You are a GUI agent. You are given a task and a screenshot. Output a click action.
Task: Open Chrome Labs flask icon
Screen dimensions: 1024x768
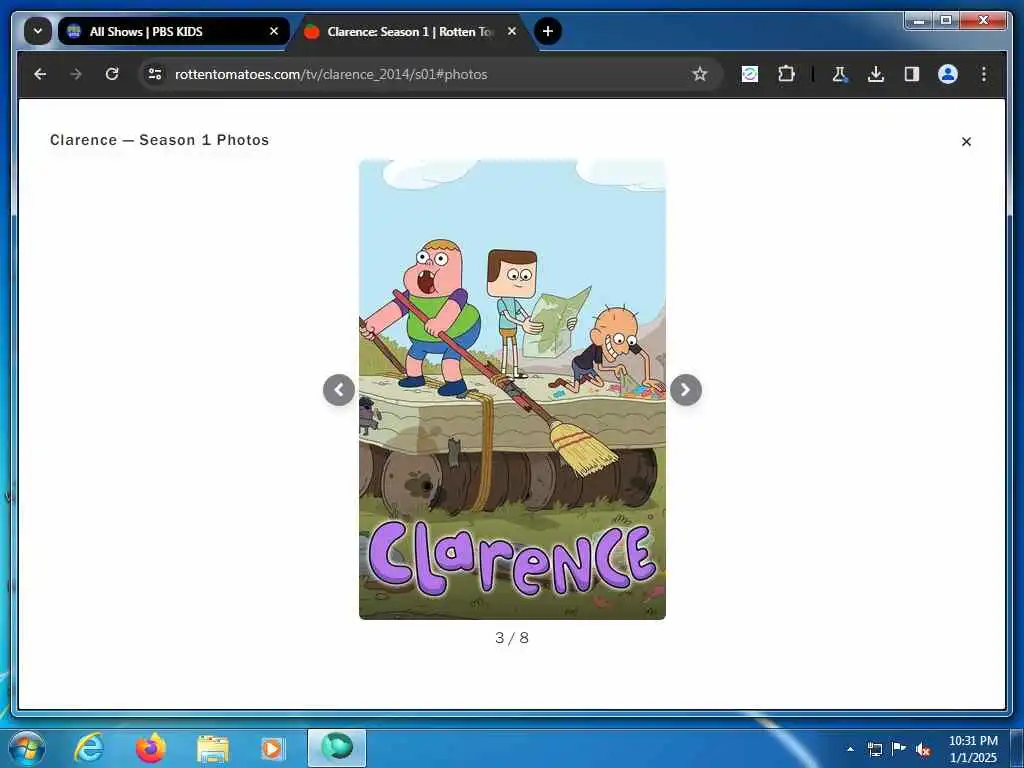[840, 74]
